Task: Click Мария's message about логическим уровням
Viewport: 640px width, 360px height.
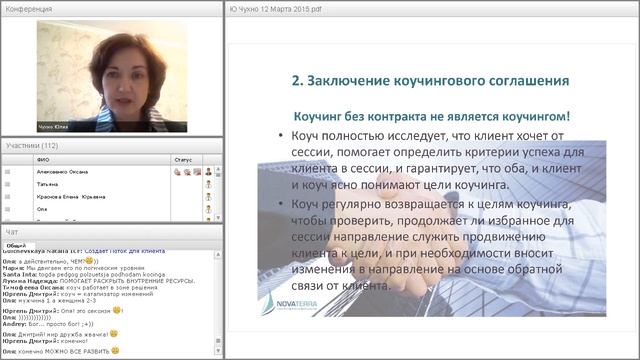Action: pyautogui.click(x=73, y=268)
